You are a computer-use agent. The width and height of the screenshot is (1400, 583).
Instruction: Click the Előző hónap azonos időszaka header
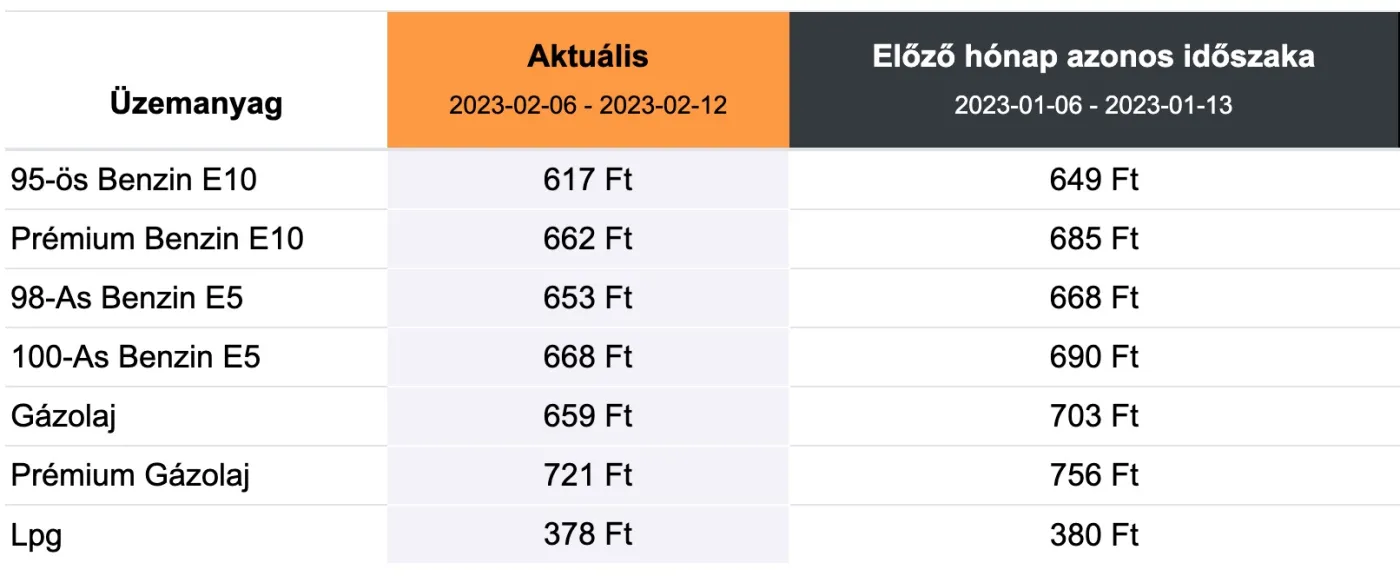point(1093,57)
